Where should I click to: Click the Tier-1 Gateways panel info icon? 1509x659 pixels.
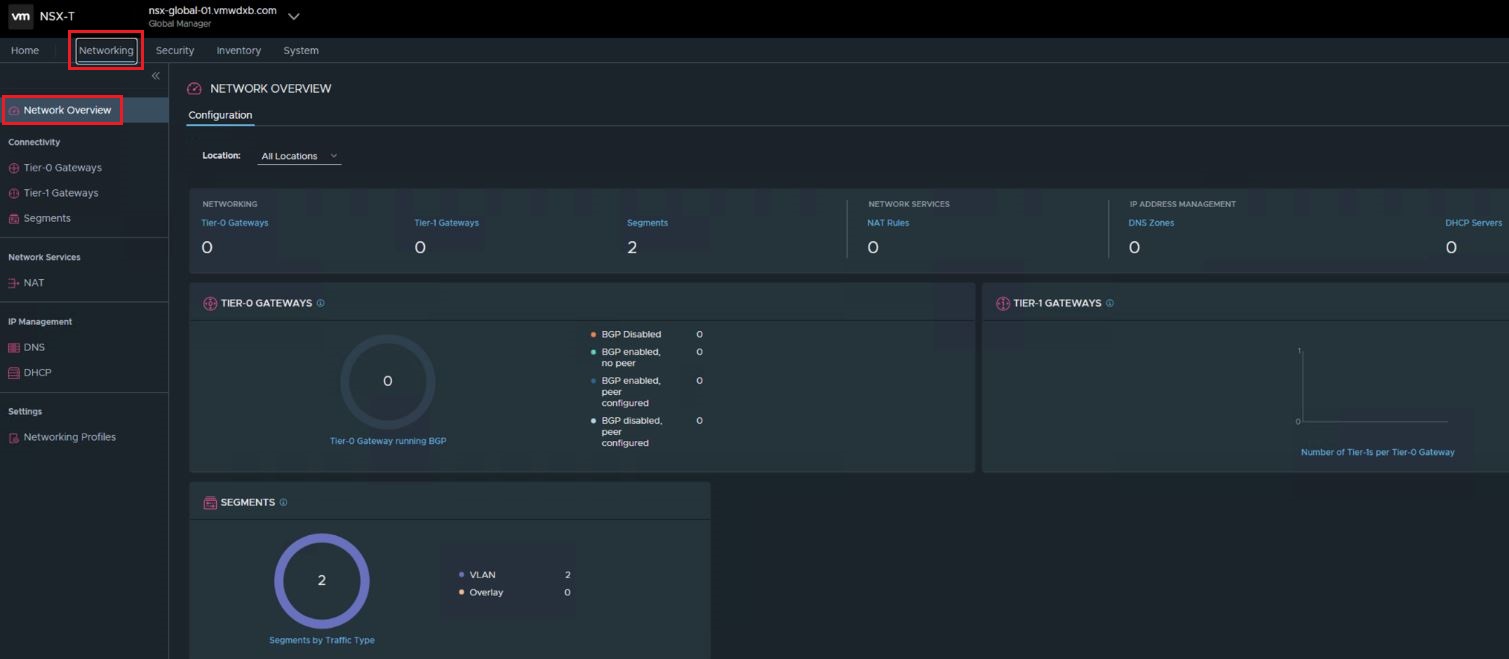click(x=1109, y=303)
